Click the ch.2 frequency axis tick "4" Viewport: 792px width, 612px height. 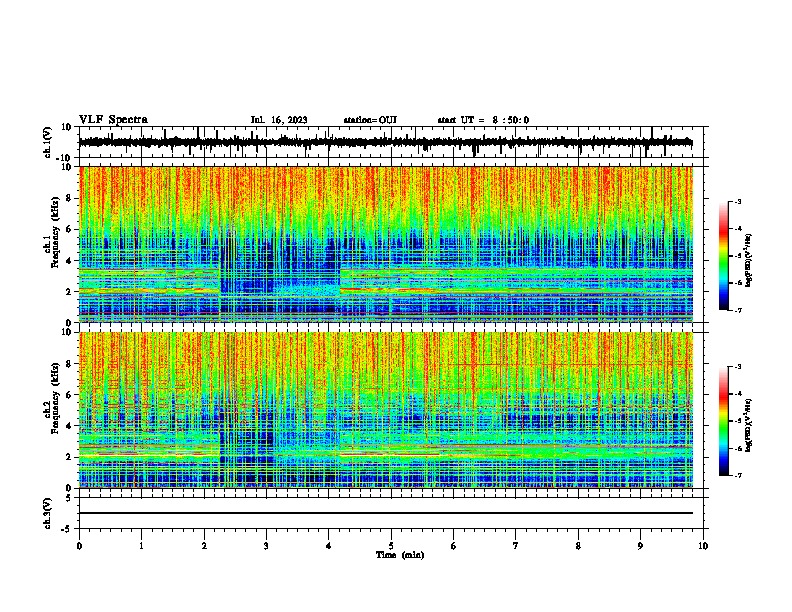(70, 426)
